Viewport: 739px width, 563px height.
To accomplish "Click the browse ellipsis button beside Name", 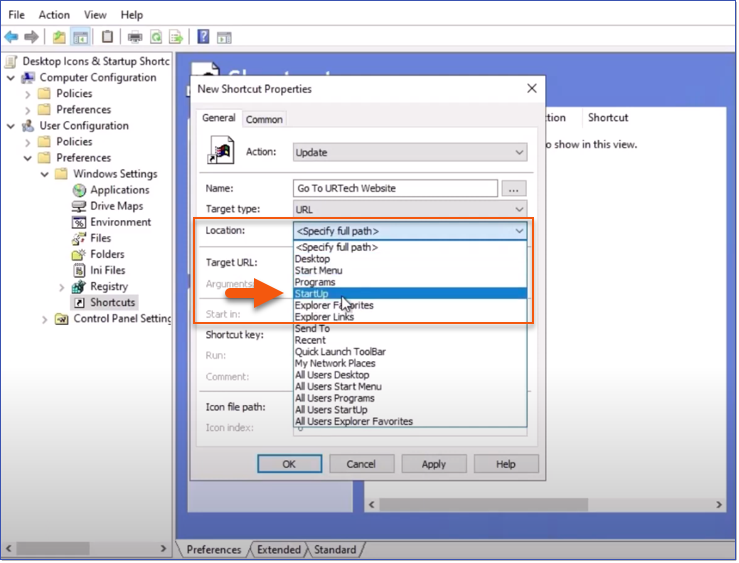I will pos(514,188).
